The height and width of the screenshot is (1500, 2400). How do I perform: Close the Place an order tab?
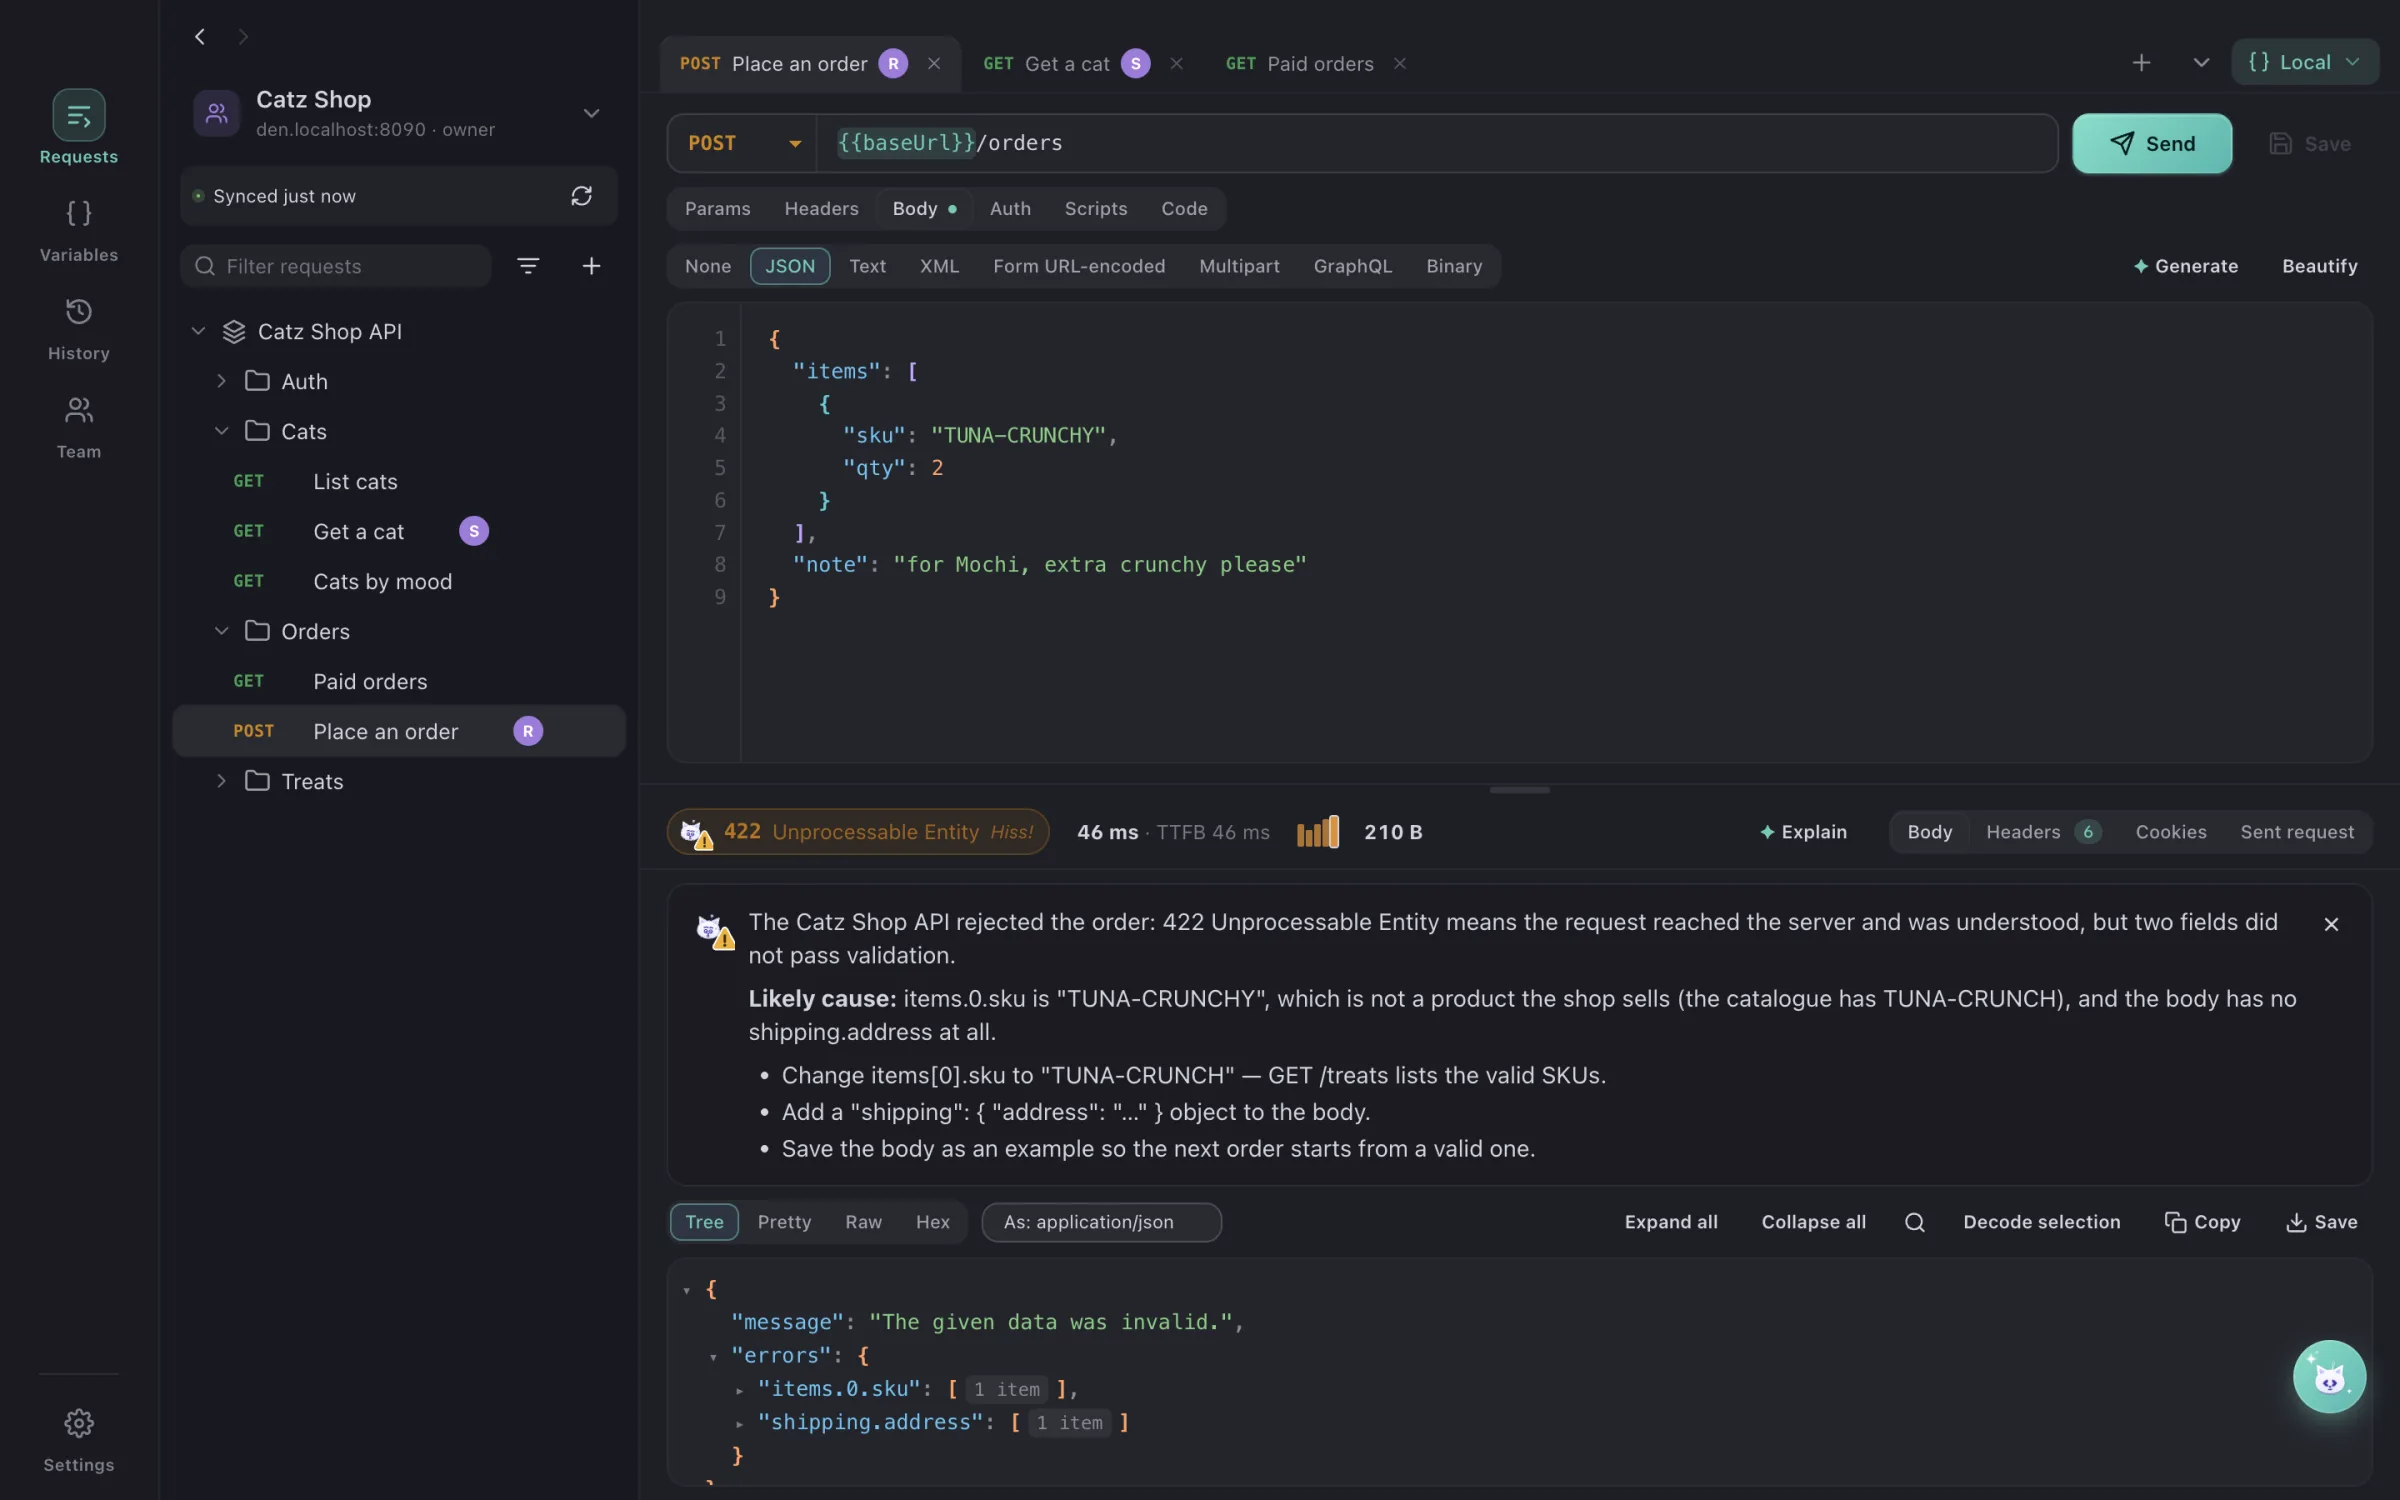pos(933,63)
